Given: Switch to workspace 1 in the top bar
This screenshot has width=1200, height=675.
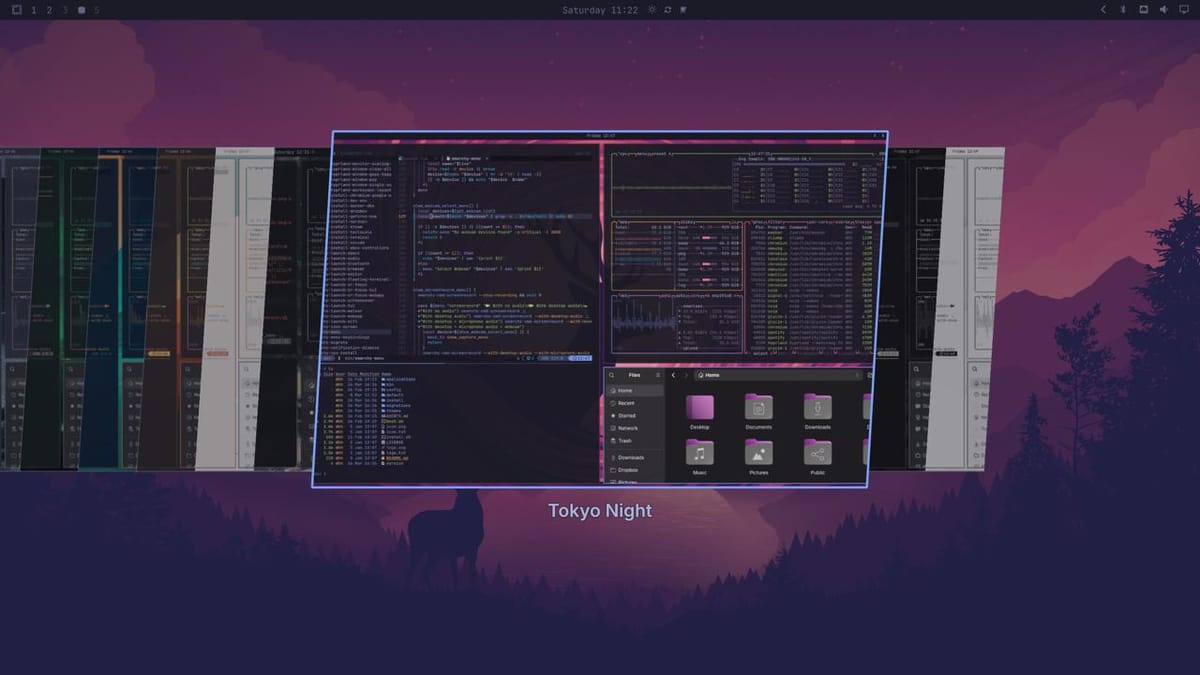Looking at the screenshot, I should (33, 10).
